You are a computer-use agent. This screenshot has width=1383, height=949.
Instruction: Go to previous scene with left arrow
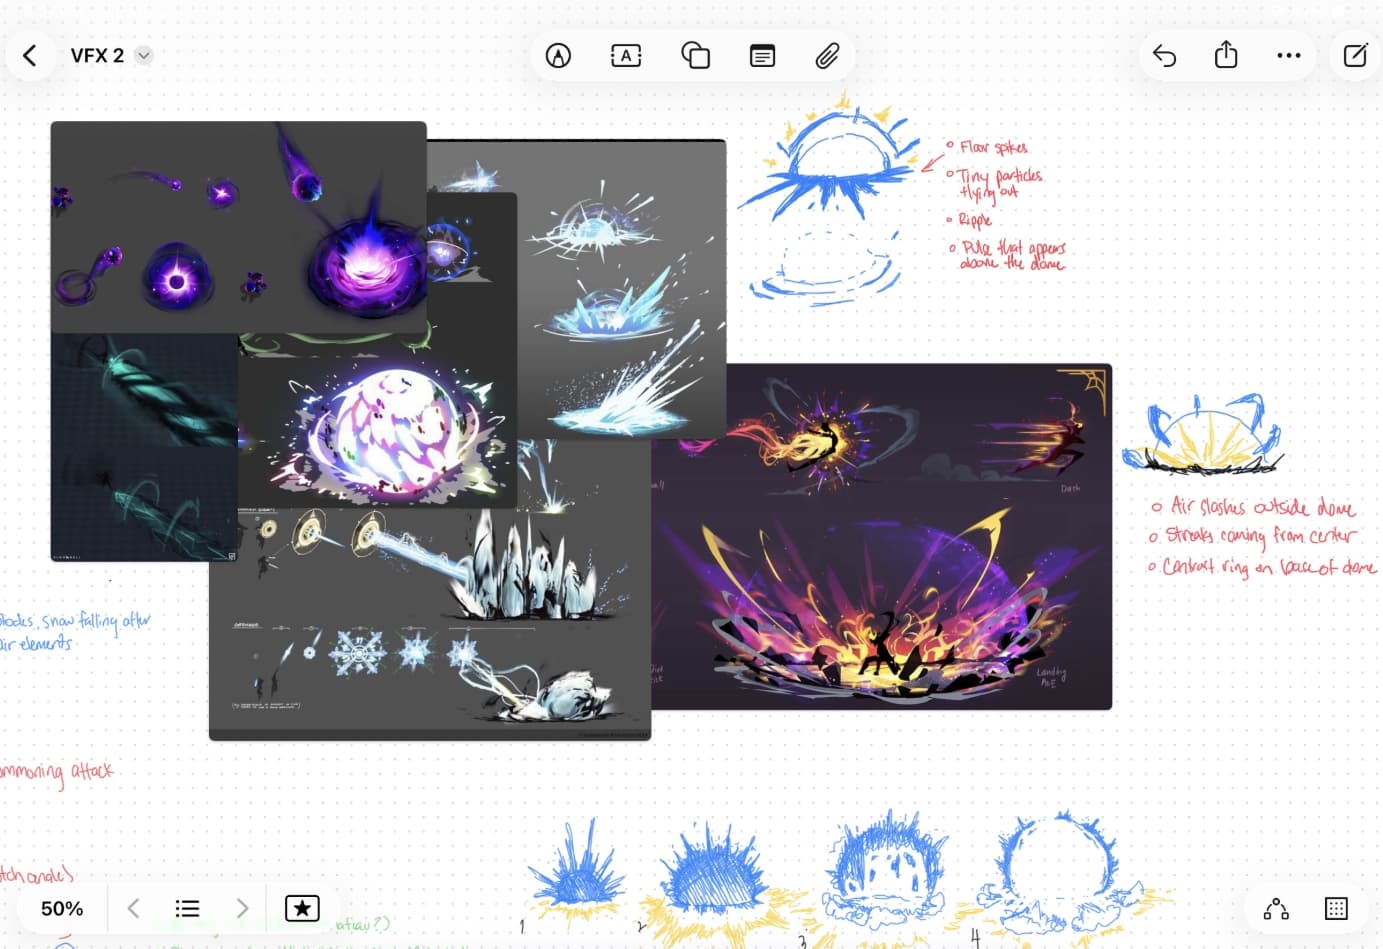coord(133,908)
